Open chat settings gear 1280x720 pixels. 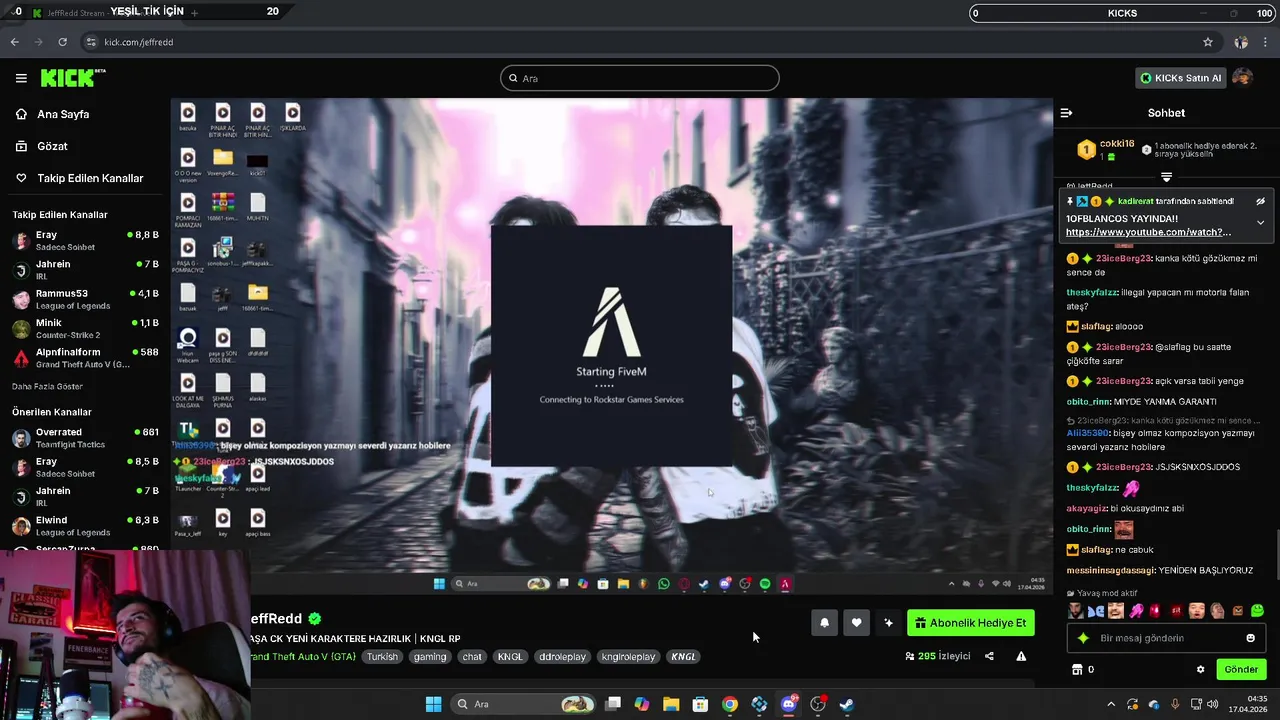[x=1200, y=669]
